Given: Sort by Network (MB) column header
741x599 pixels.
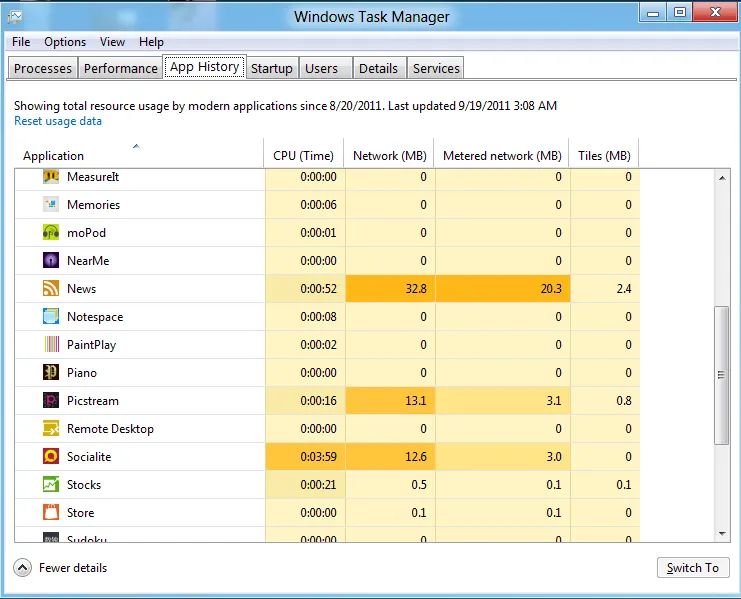Looking at the screenshot, I should [389, 154].
